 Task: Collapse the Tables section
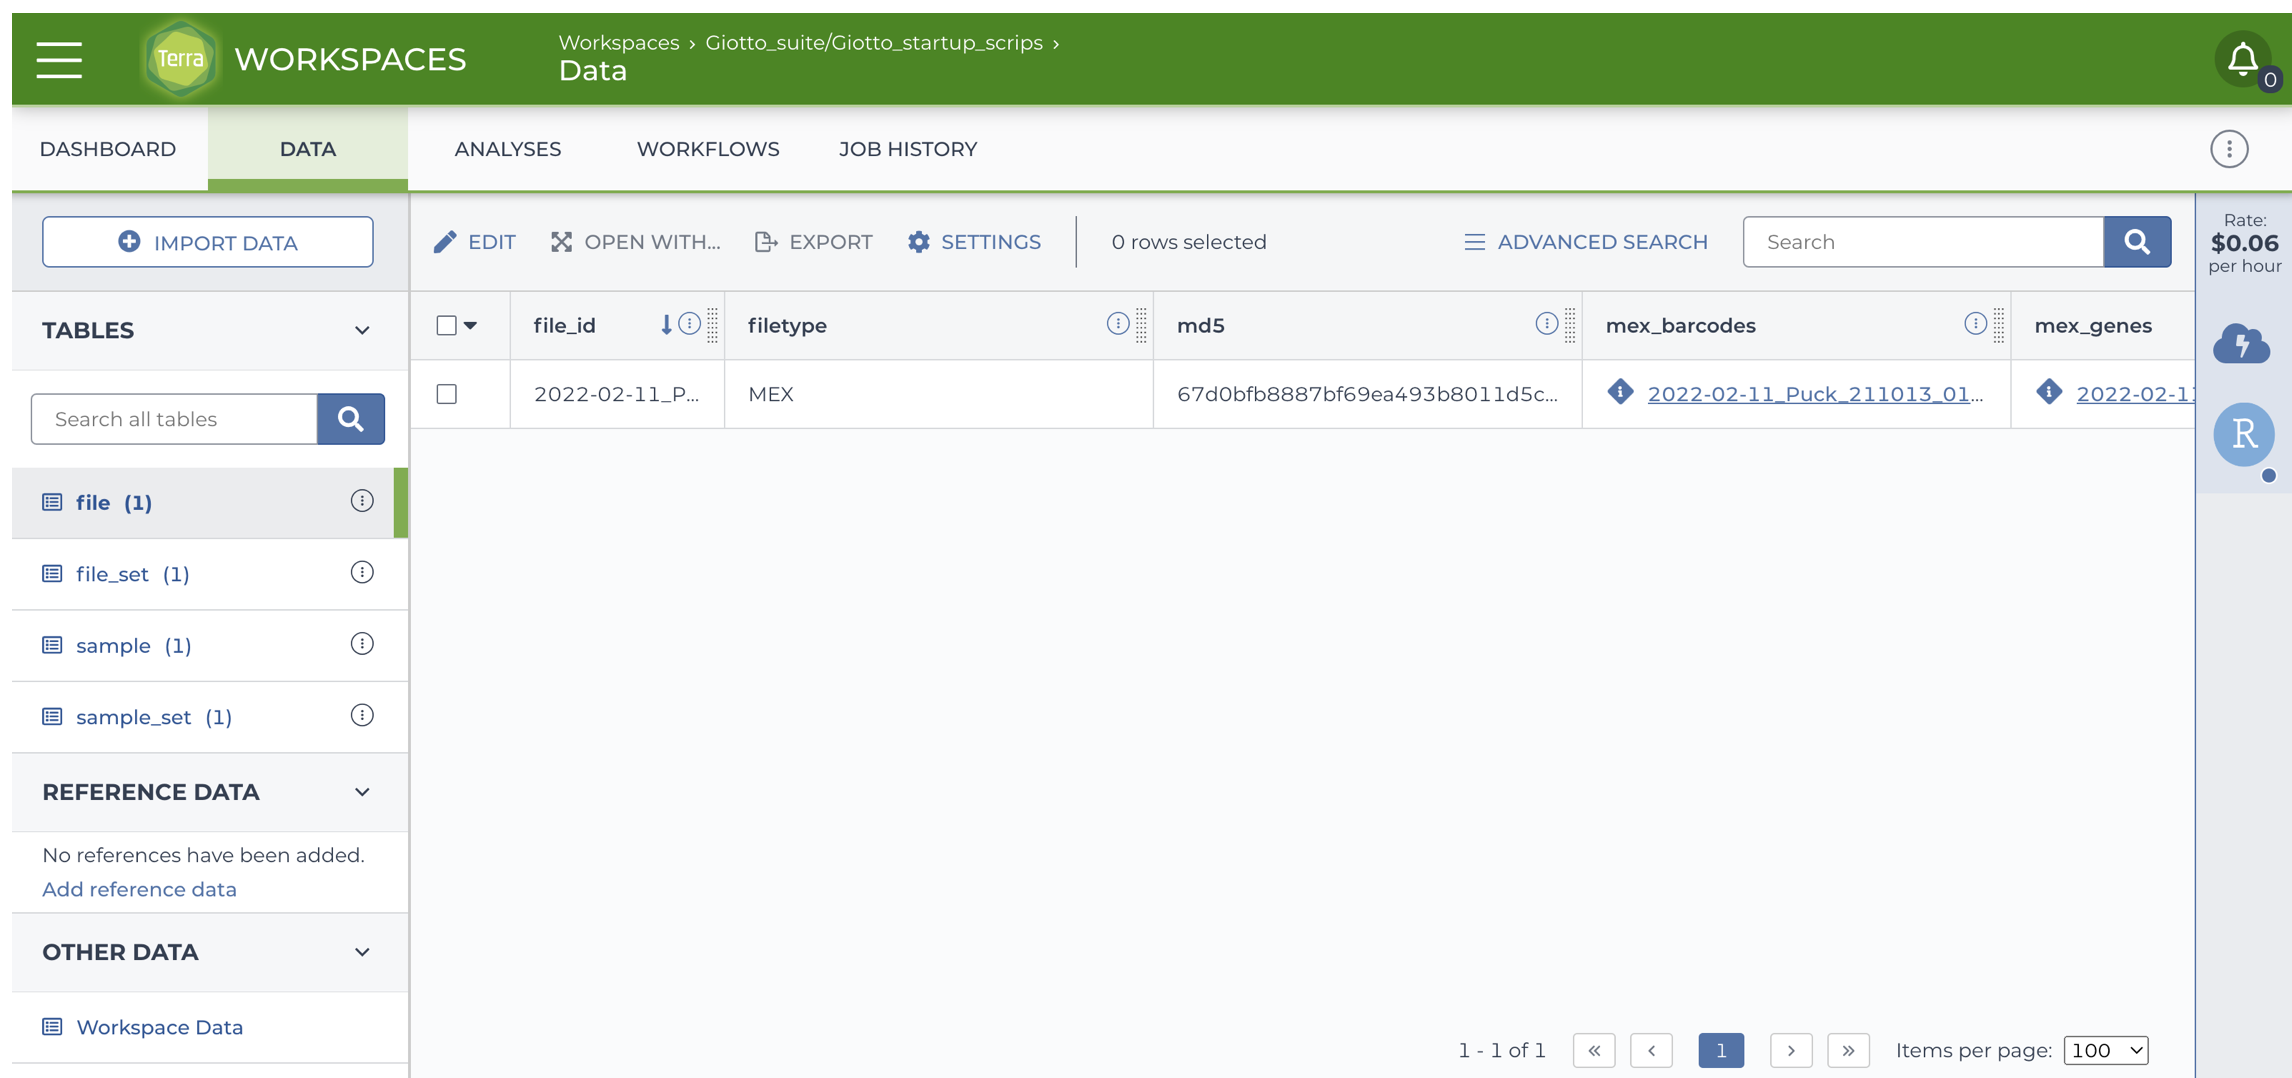tap(362, 331)
